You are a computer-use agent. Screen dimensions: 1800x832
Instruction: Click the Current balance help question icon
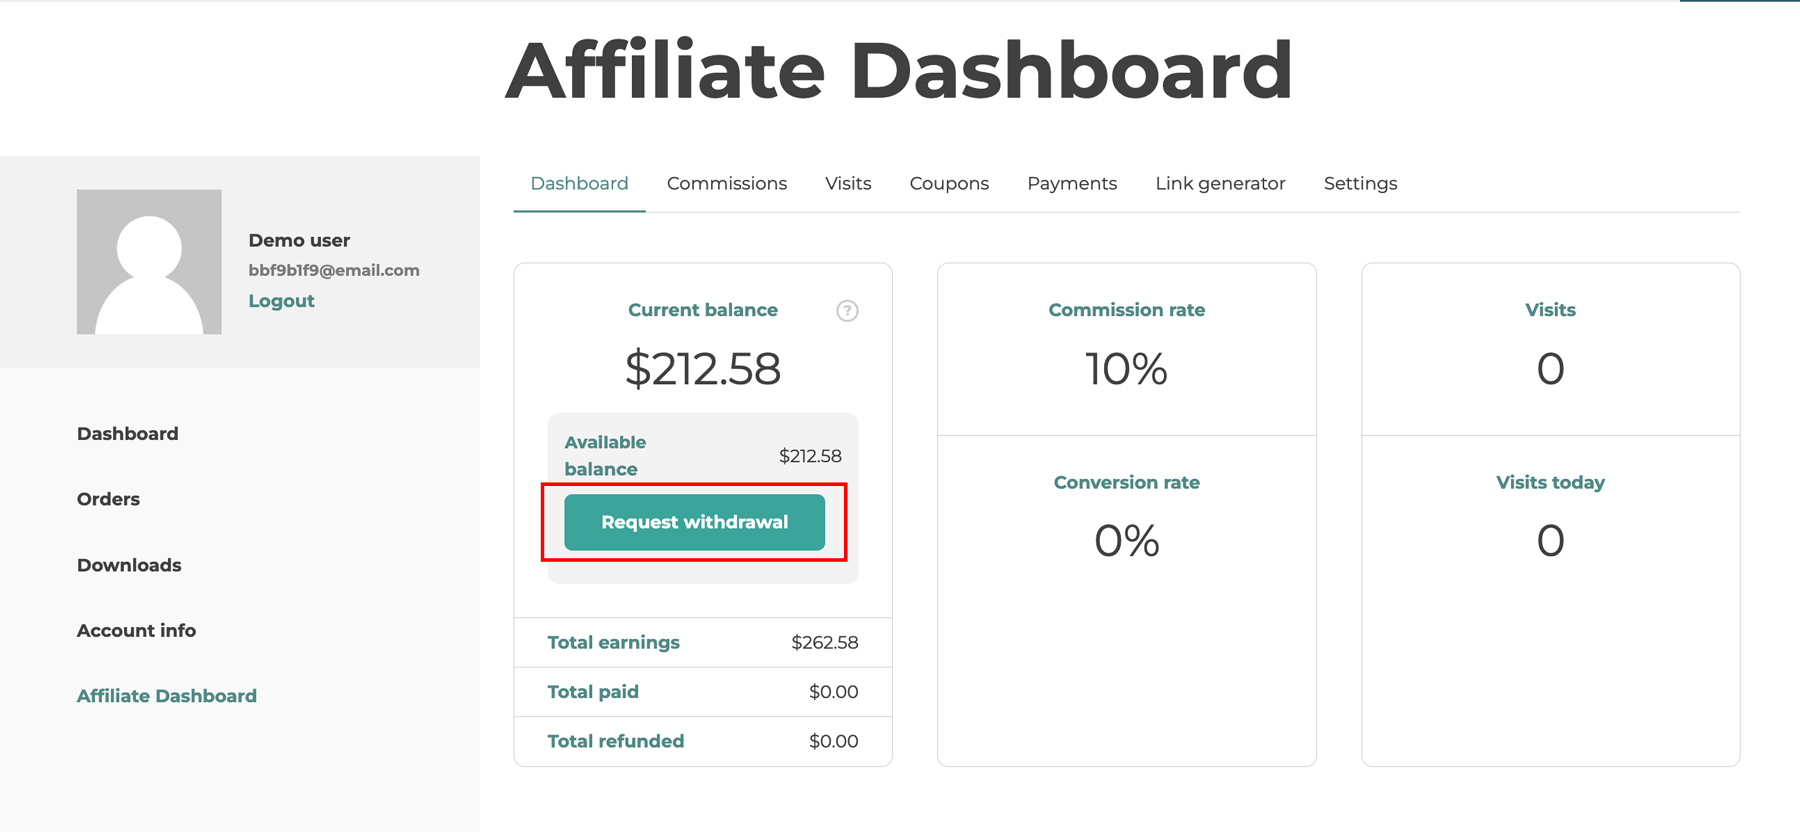pos(847,311)
